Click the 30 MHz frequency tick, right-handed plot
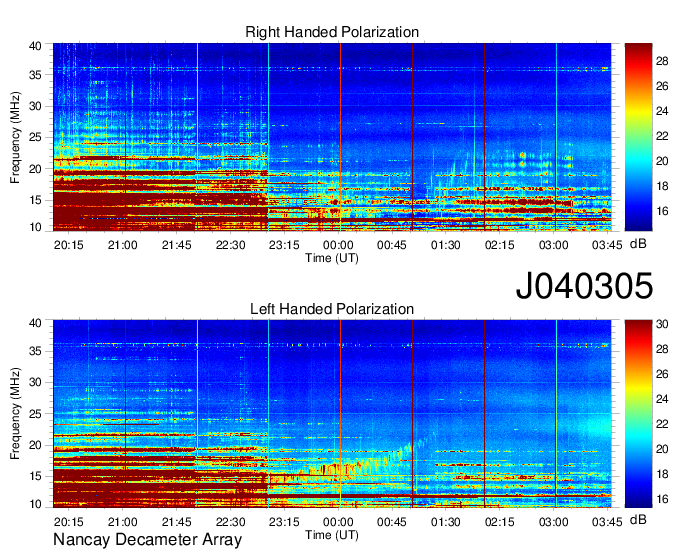The image size is (680, 552). click(x=35, y=106)
